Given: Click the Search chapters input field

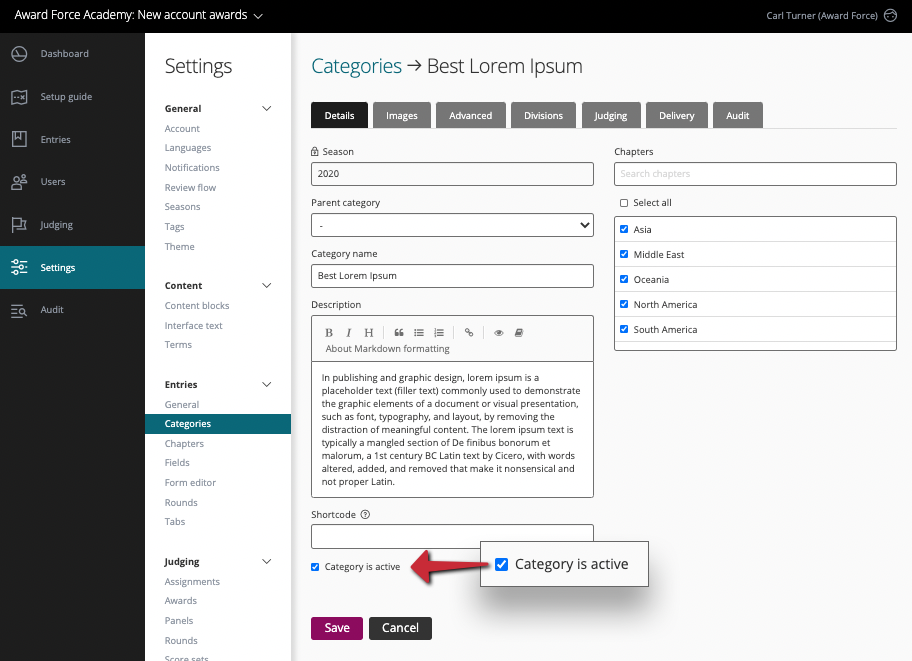Looking at the screenshot, I should pos(754,174).
